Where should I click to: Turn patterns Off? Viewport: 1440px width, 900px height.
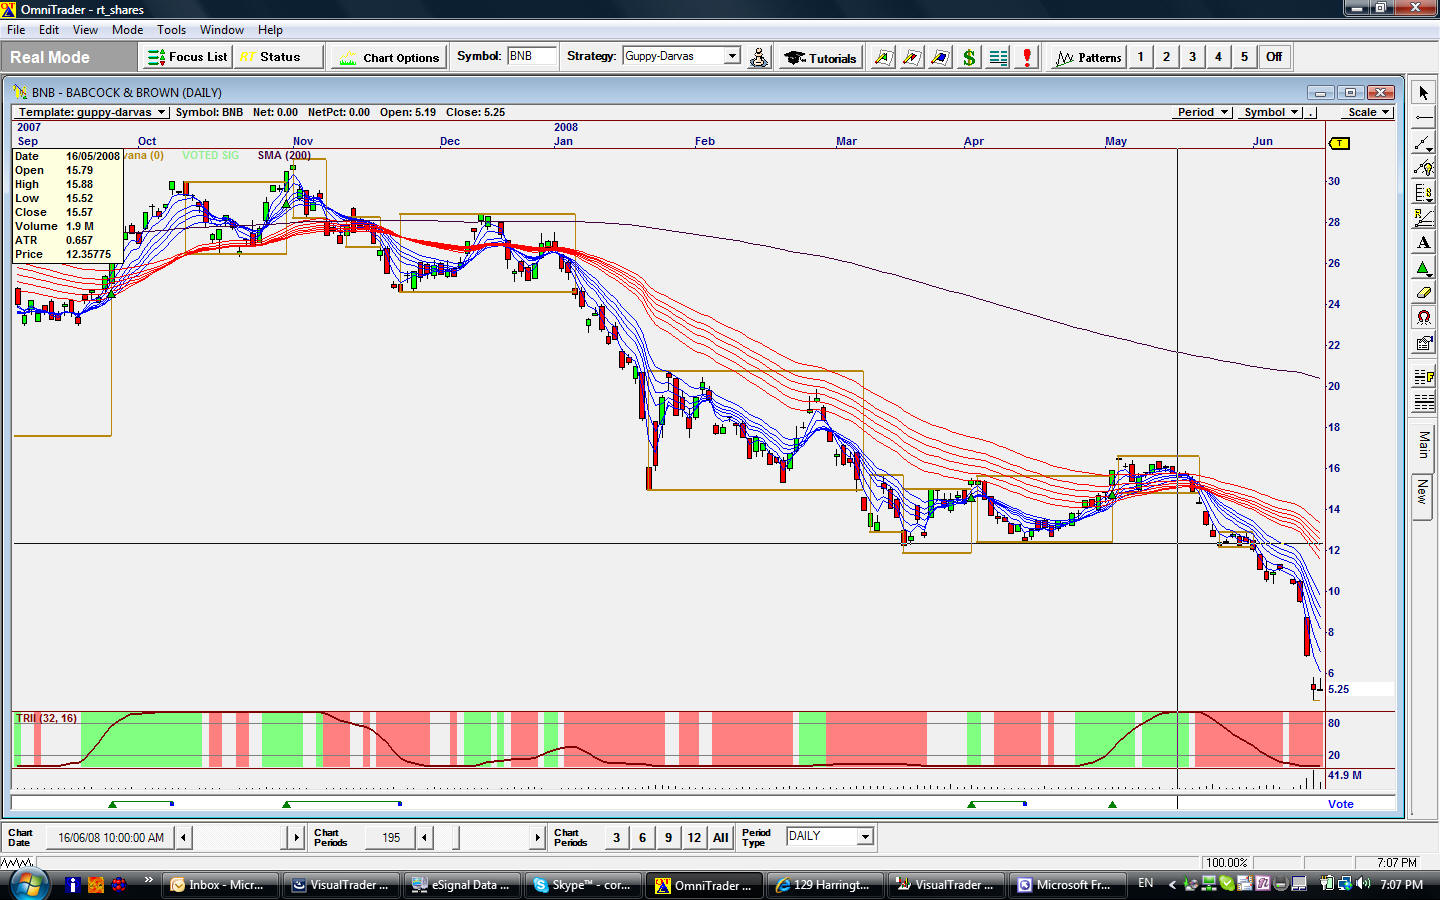coord(1274,57)
